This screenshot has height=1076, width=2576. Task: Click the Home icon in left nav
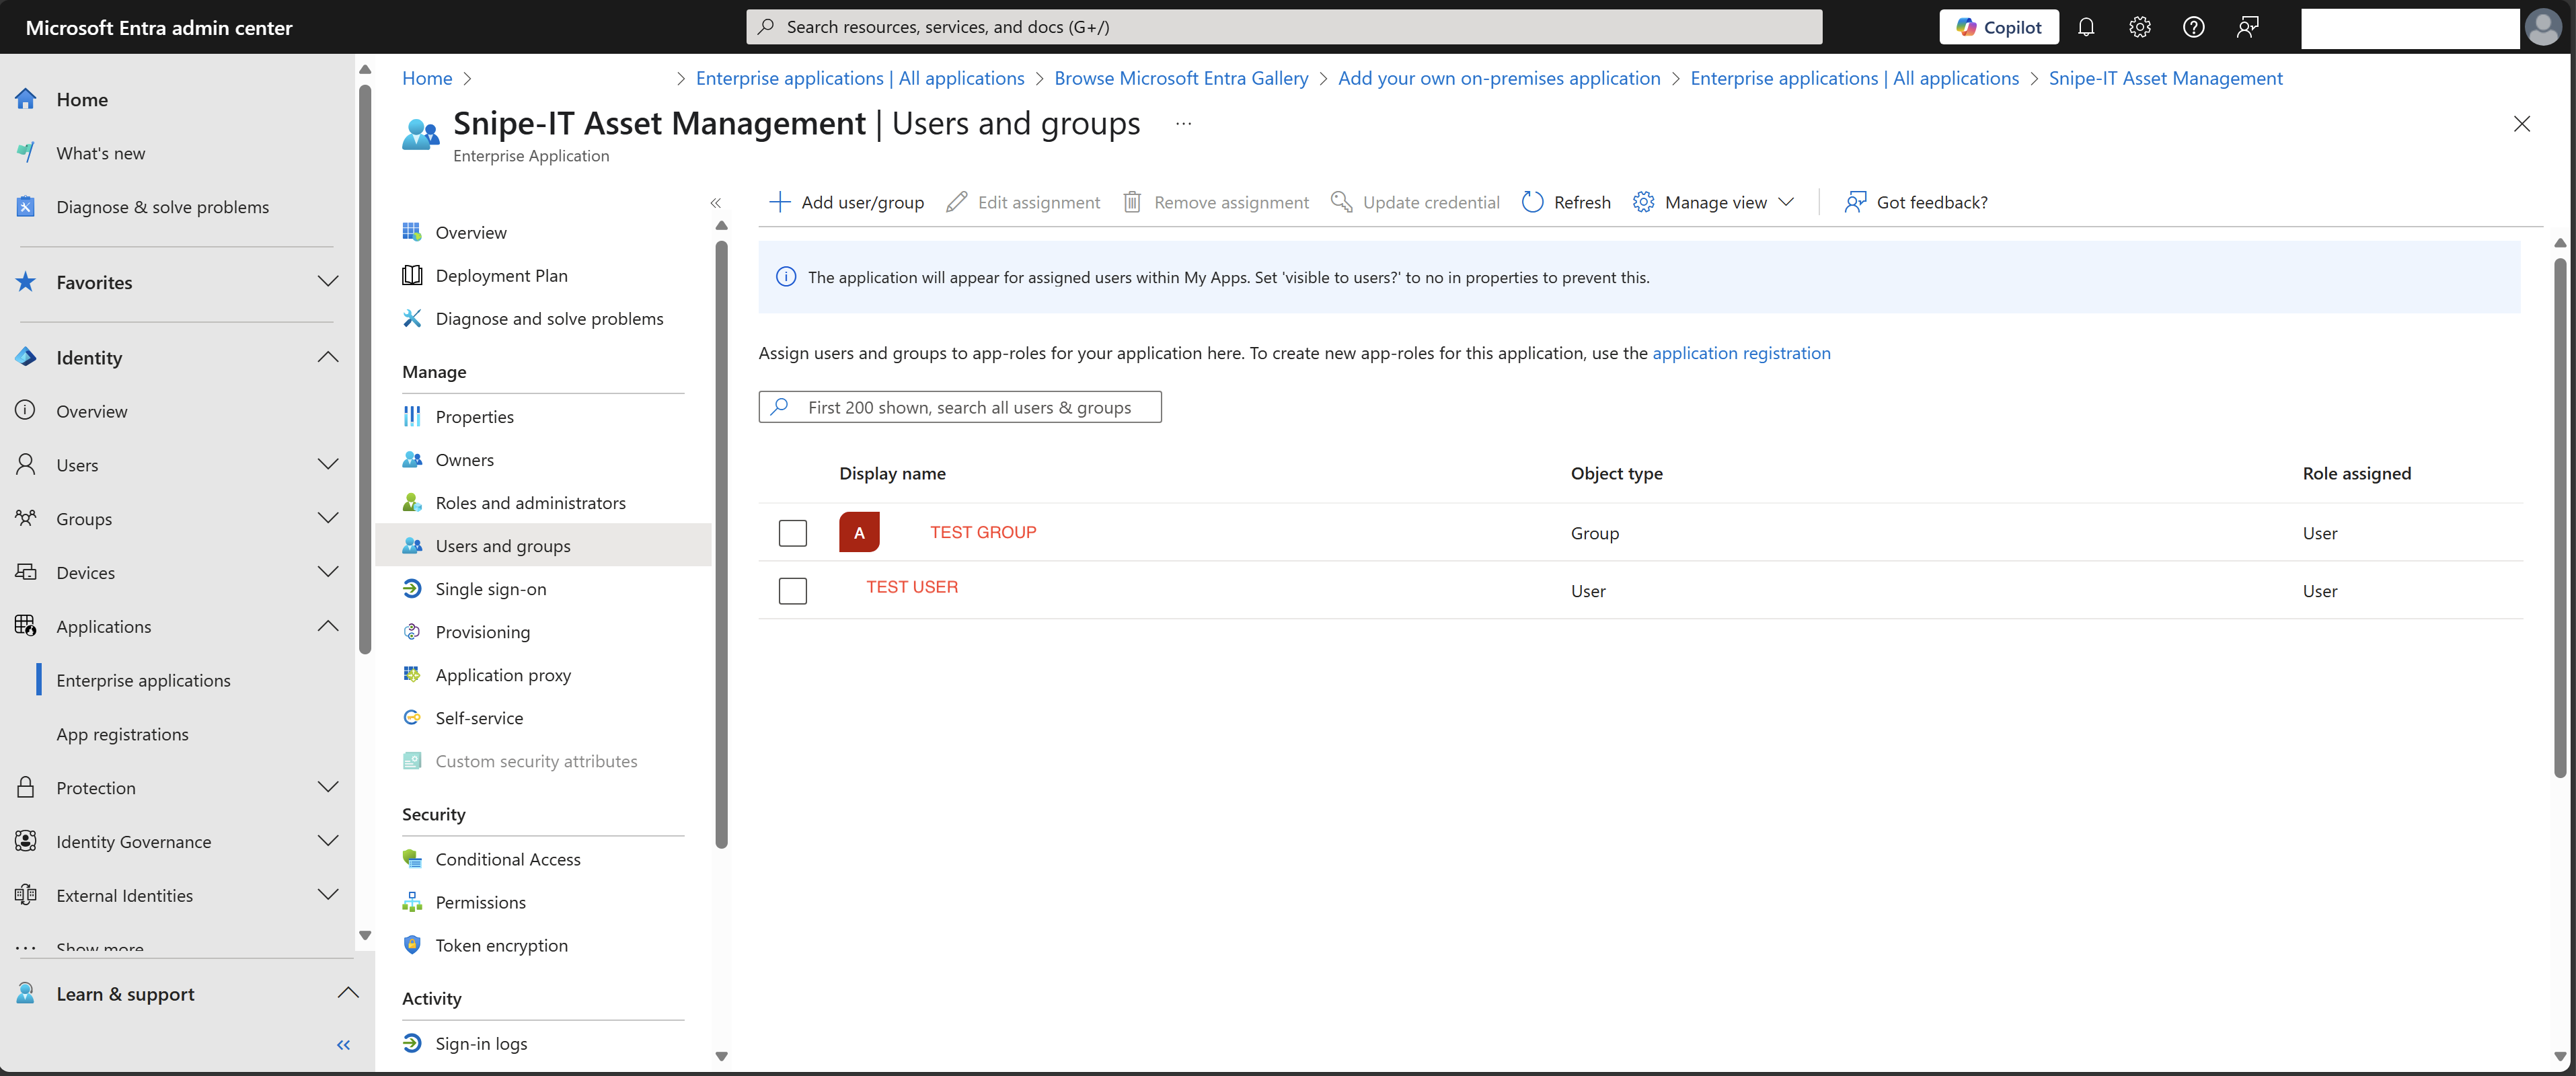click(26, 99)
